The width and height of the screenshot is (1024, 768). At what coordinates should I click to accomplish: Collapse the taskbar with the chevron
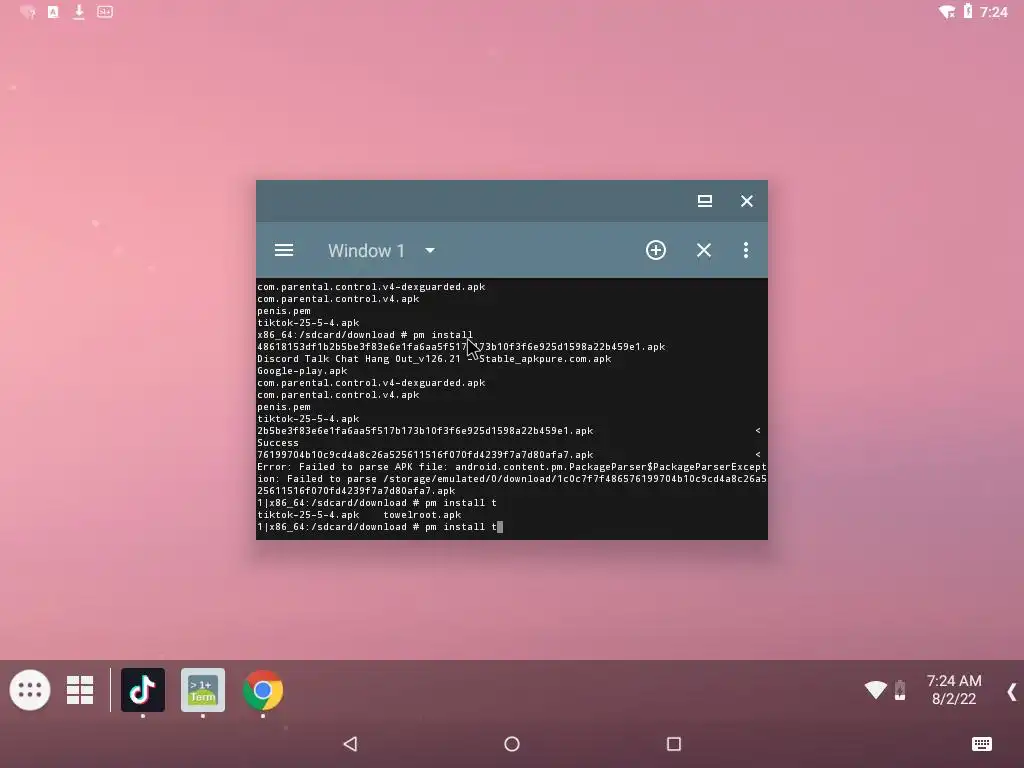1012,692
